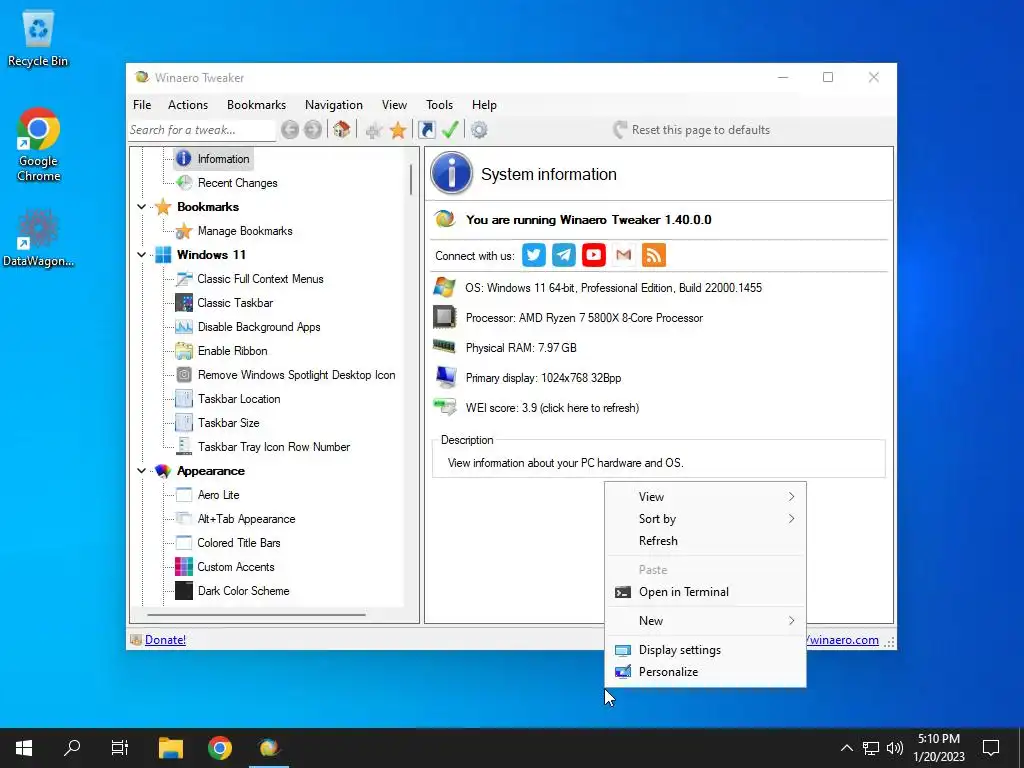This screenshot has height=768, width=1024.
Task: Click in the Search for a tweak field
Action: pos(202,130)
